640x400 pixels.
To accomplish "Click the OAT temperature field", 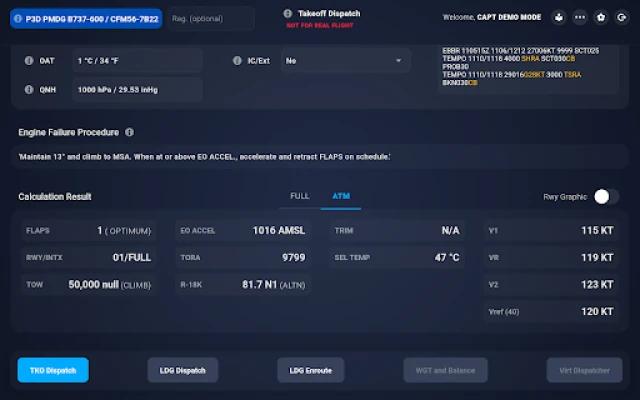I will coord(138,60).
